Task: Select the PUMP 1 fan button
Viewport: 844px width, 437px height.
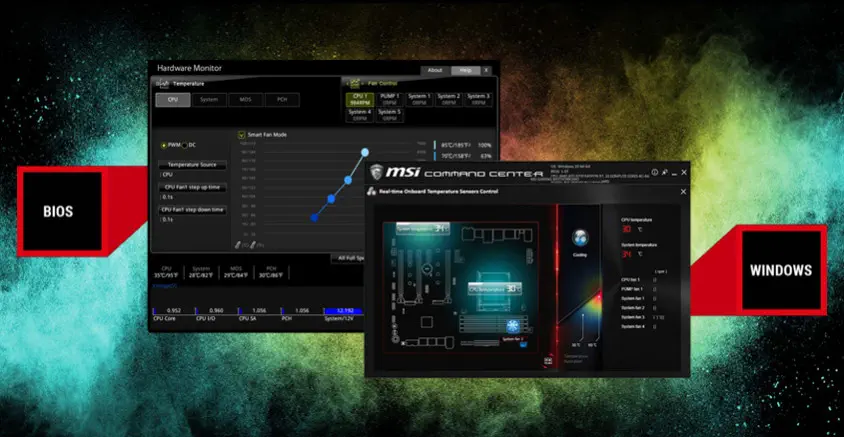Action: pyautogui.click(x=389, y=100)
